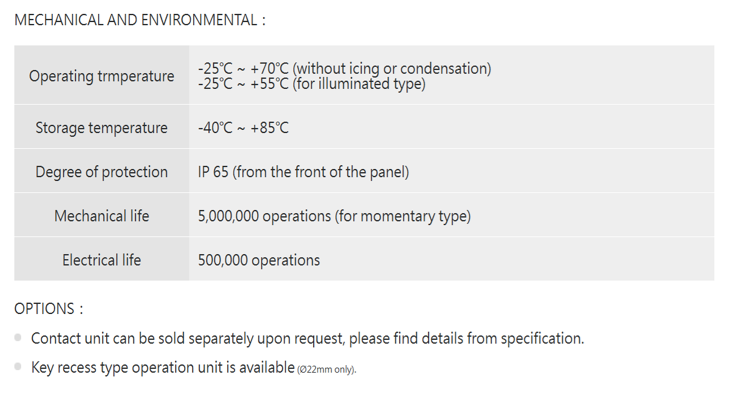The width and height of the screenshot is (742, 400).
Task: Click the bullet before Key recess line
Action: [x=19, y=367]
